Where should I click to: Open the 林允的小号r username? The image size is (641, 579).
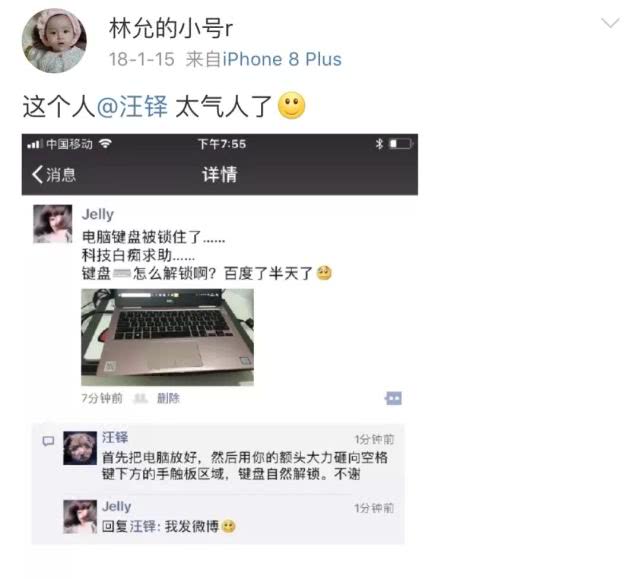coord(171,28)
